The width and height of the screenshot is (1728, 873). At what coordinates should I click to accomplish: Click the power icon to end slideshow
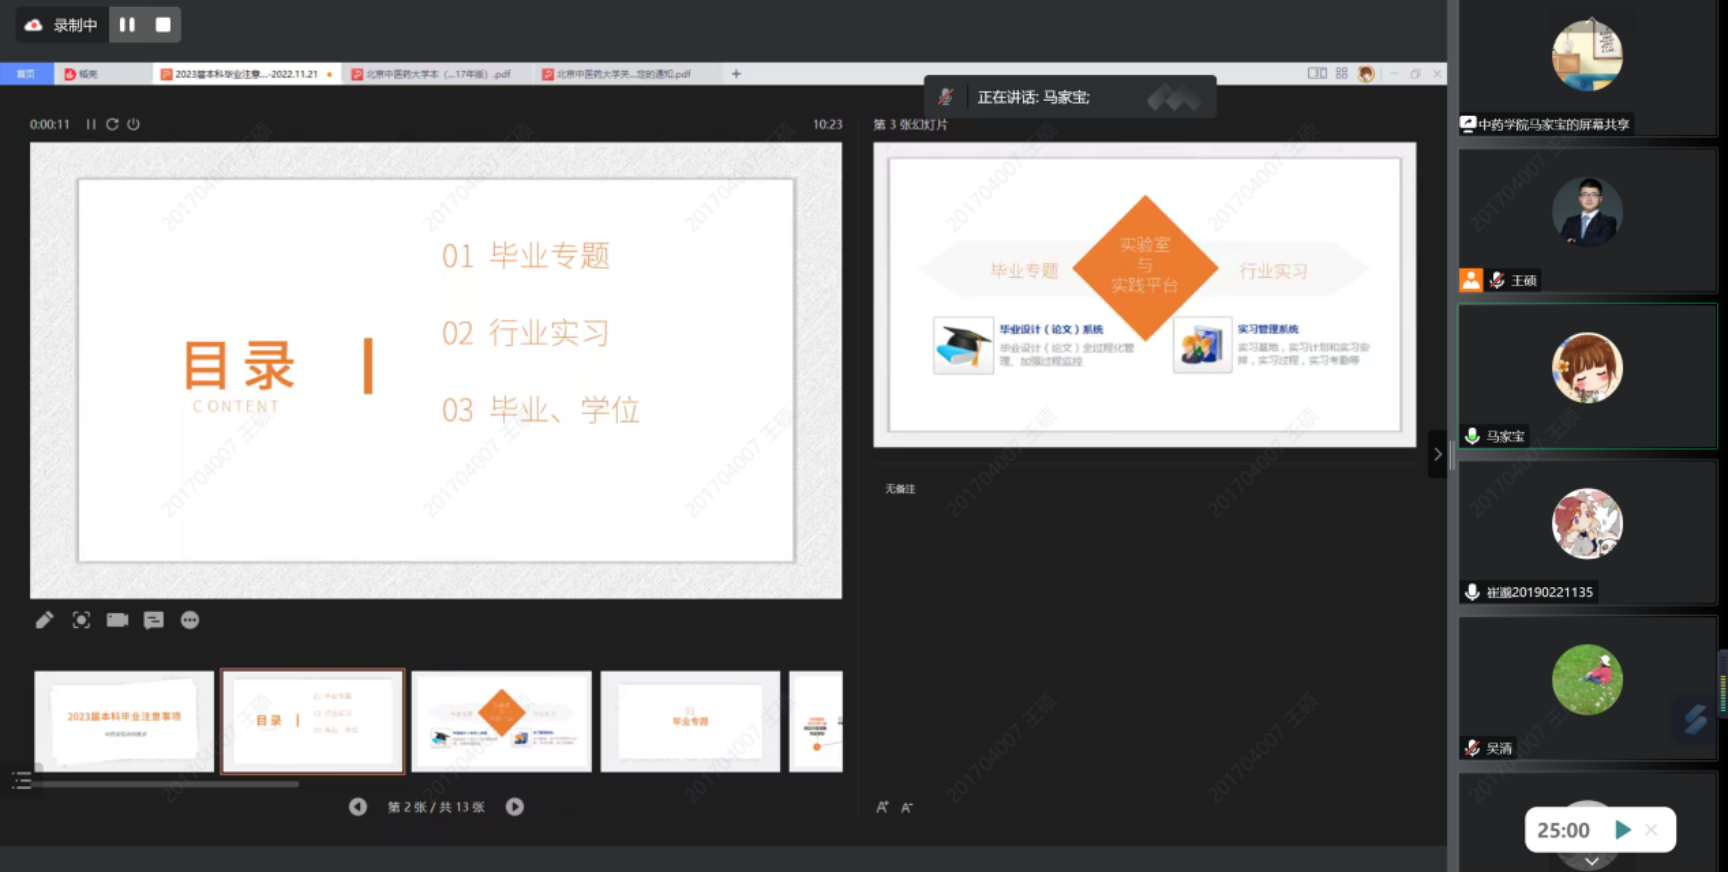pos(133,125)
